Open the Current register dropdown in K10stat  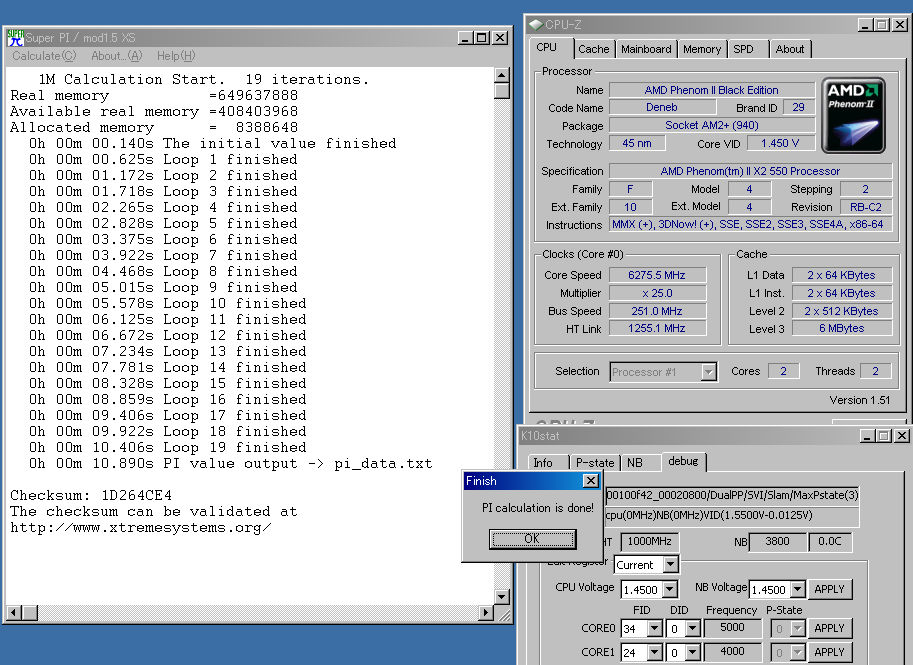[x=671, y=564]
